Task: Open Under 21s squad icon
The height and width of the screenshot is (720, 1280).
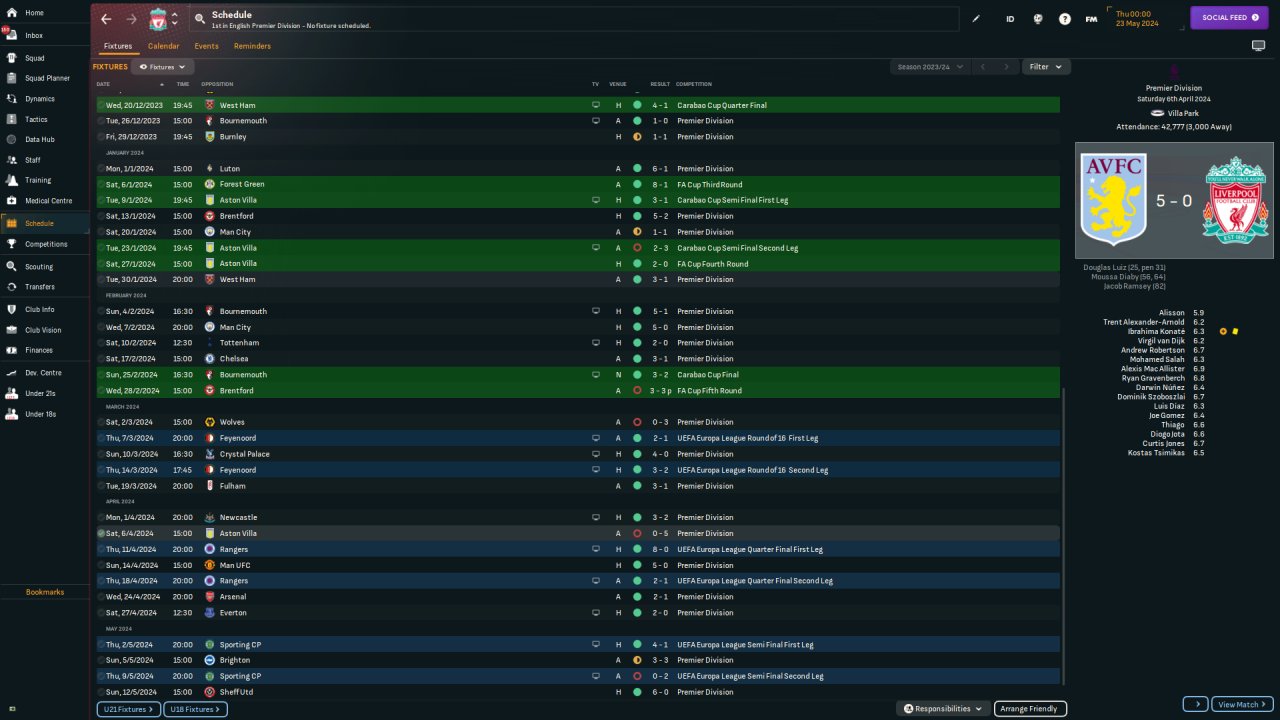Action: tap(11, 393)
